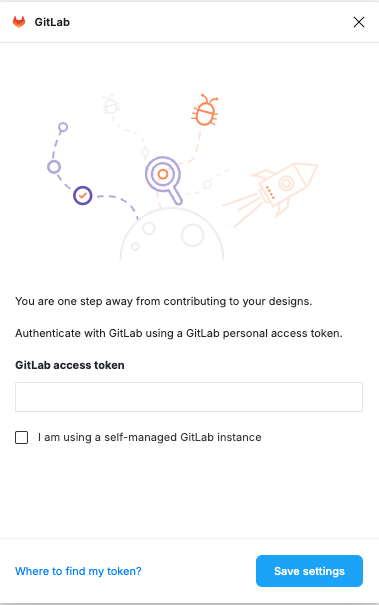The image size is (379, 605).
Task: Click the purple checkmark circle icon
Action: point(83,196)
